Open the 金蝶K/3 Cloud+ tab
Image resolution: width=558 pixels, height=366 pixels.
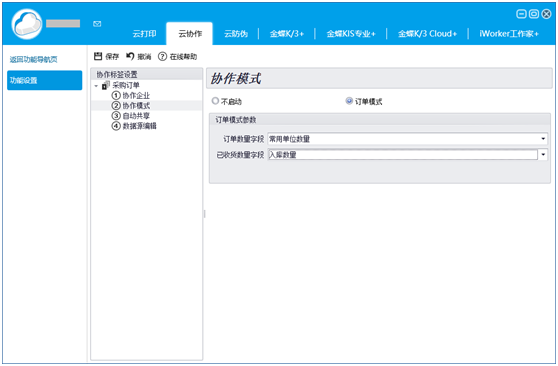coord(427,34)
